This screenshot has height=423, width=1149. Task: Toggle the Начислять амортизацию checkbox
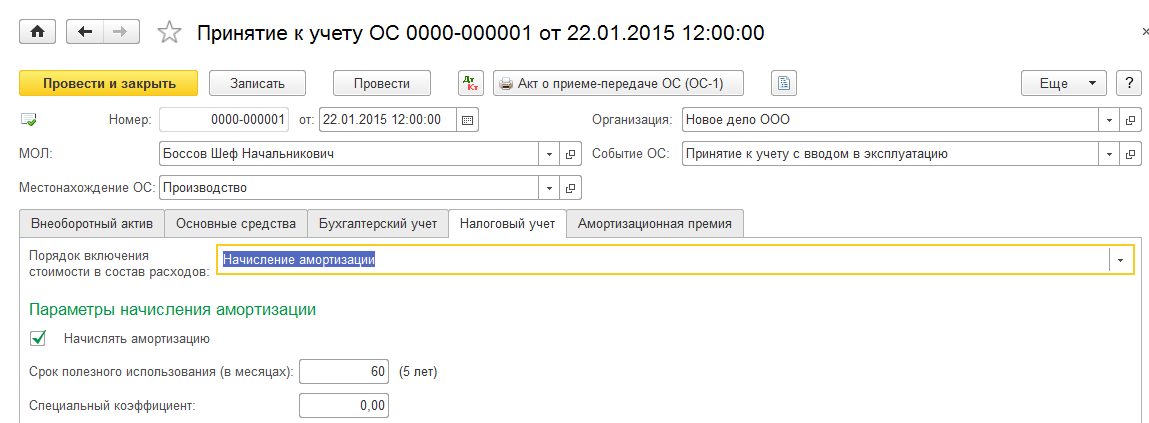[39, 338]
